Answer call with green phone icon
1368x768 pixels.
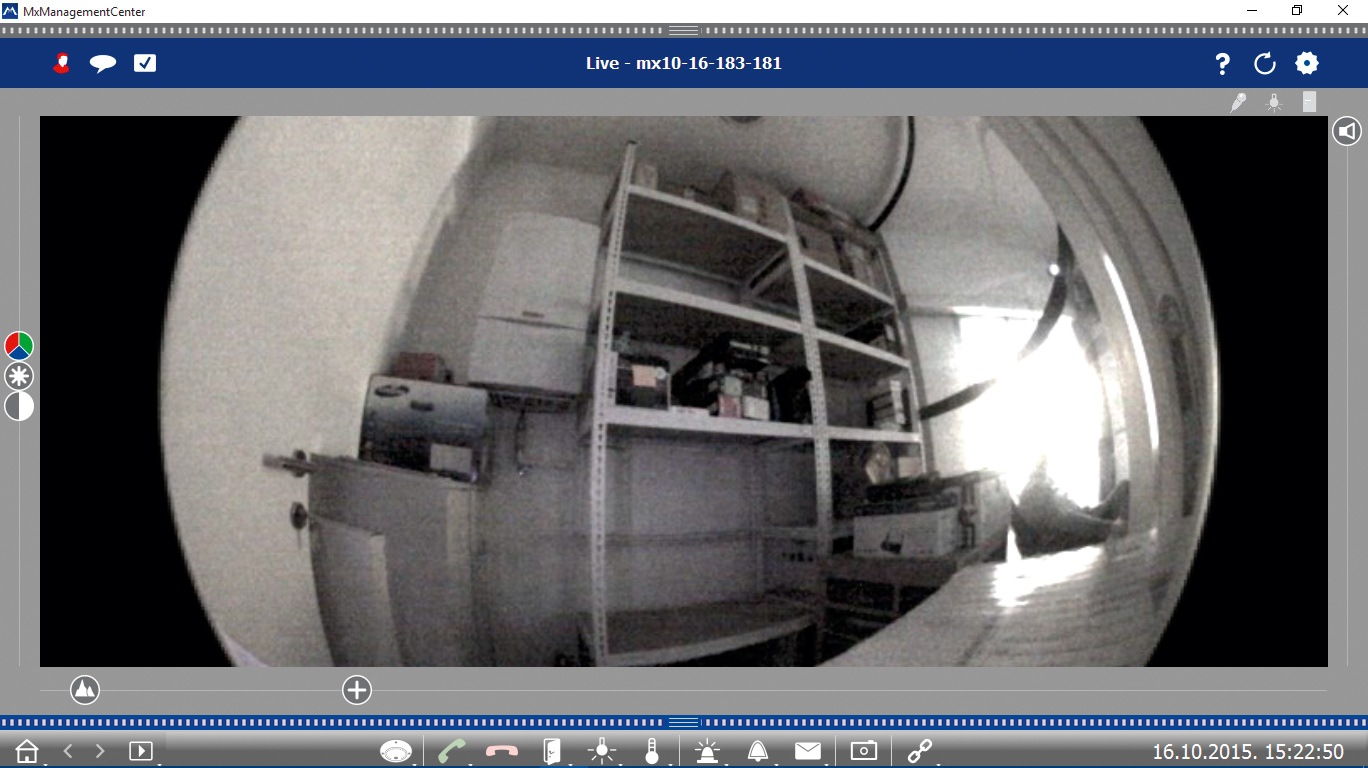click(452, 751)
